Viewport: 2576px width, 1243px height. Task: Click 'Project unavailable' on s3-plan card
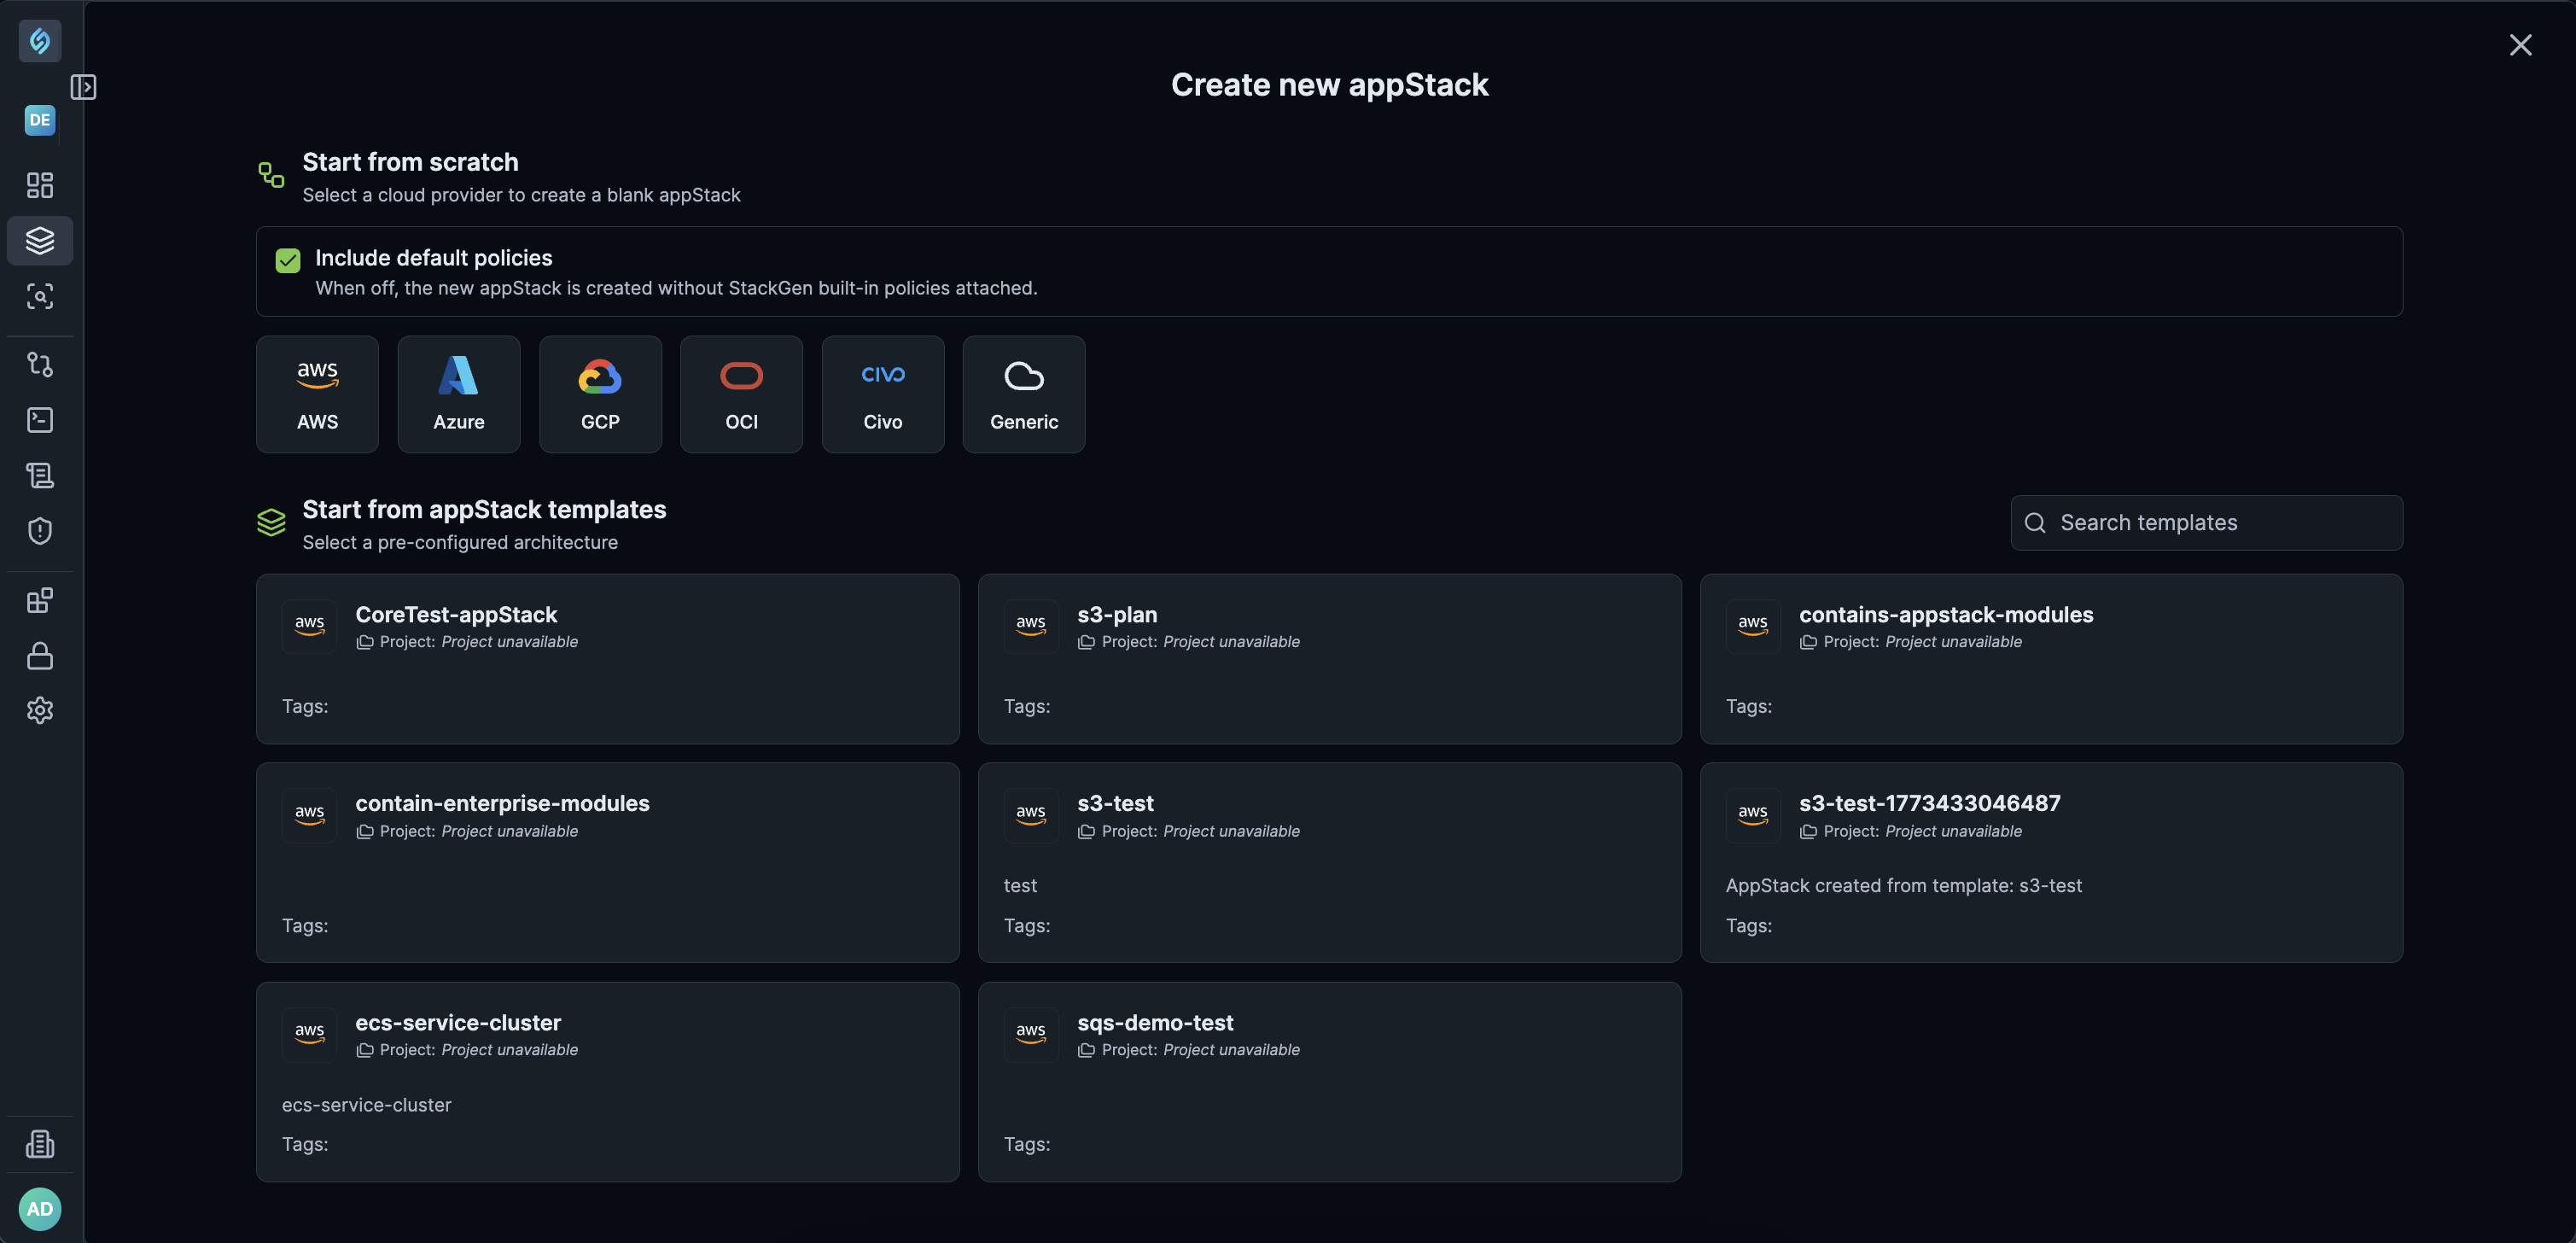(x=1231, y=642)
